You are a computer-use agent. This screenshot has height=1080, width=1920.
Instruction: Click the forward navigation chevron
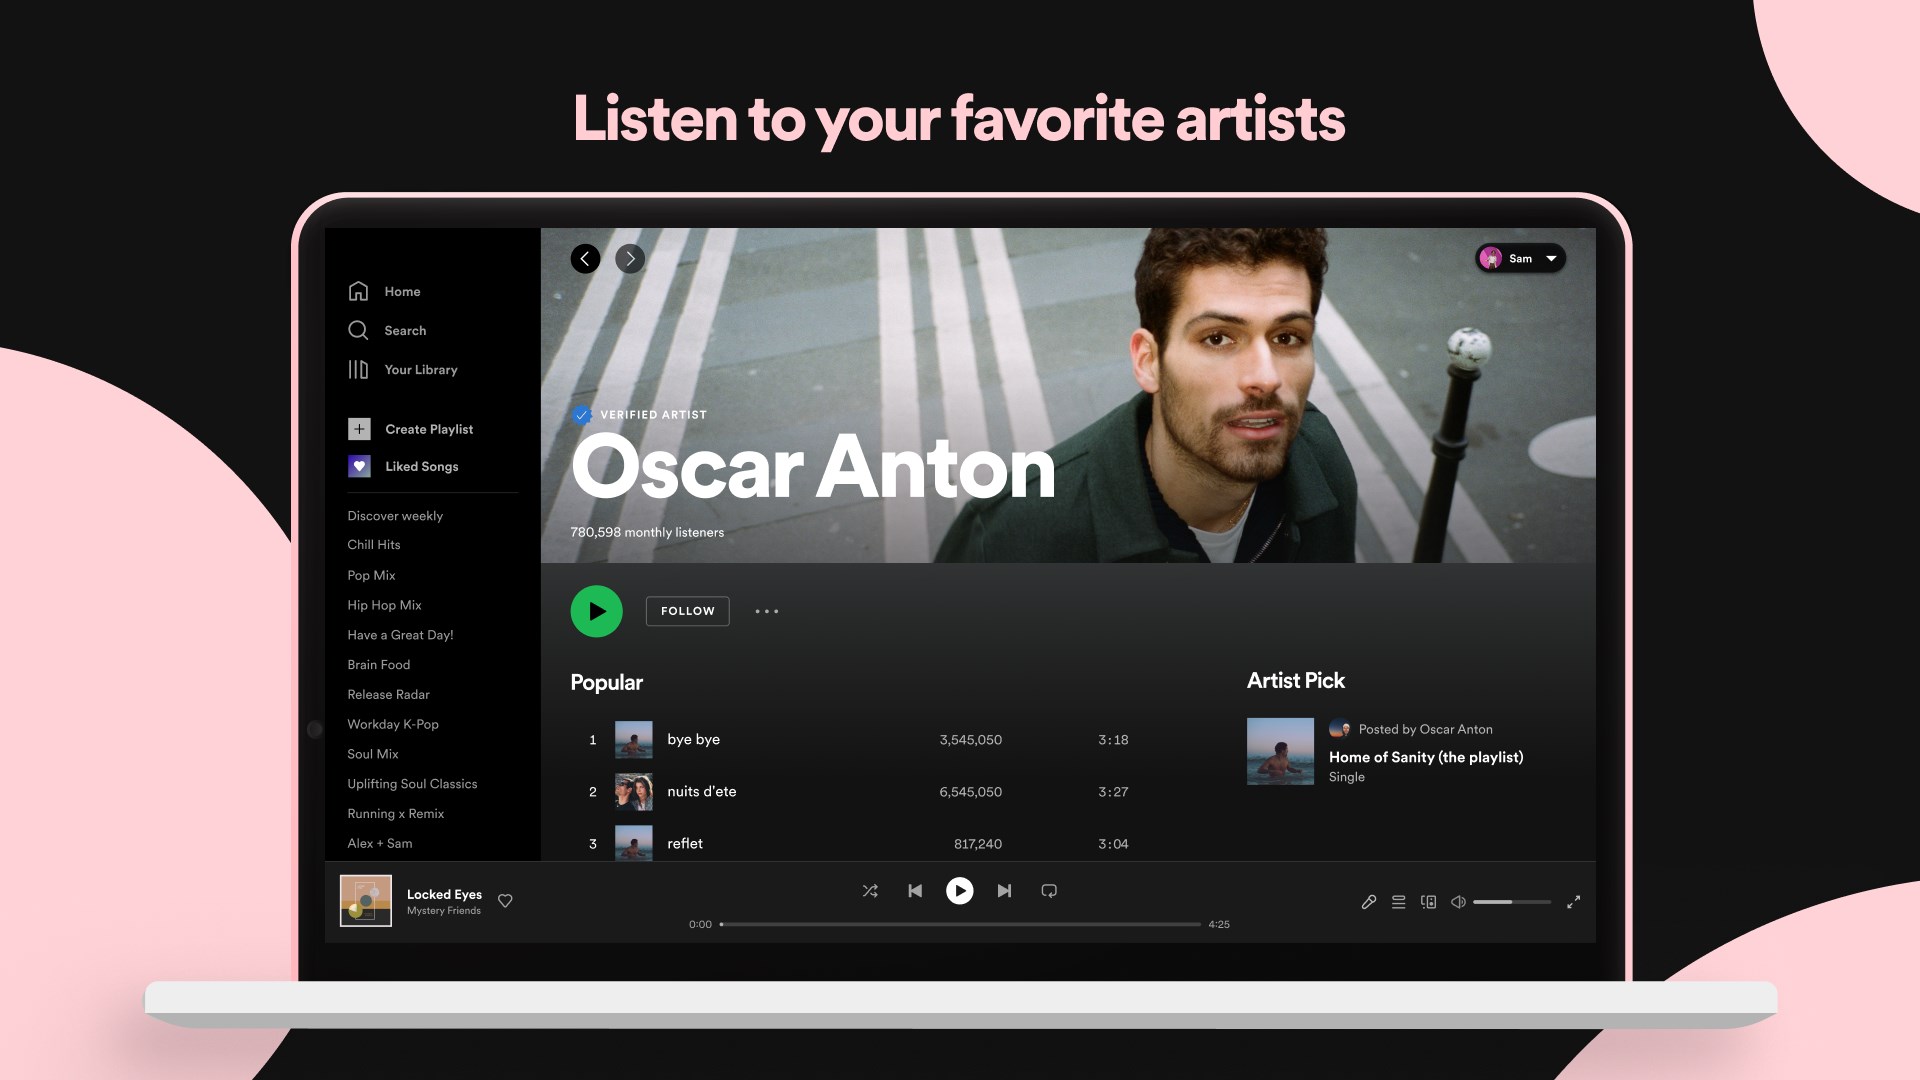tap(630, 258)
